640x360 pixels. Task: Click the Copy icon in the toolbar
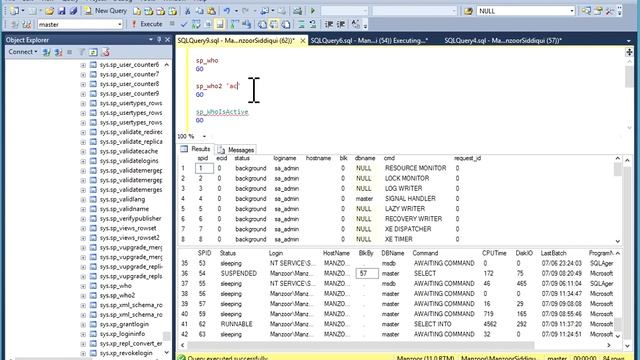[x=200, y=11]
